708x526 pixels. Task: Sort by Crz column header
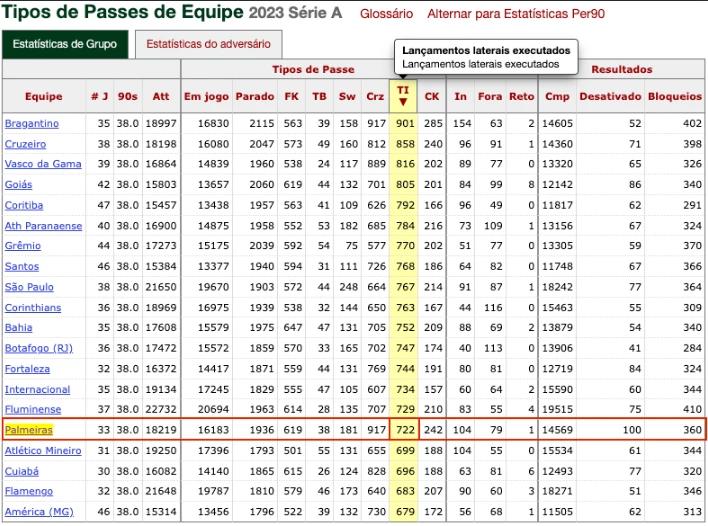[375, 97]
